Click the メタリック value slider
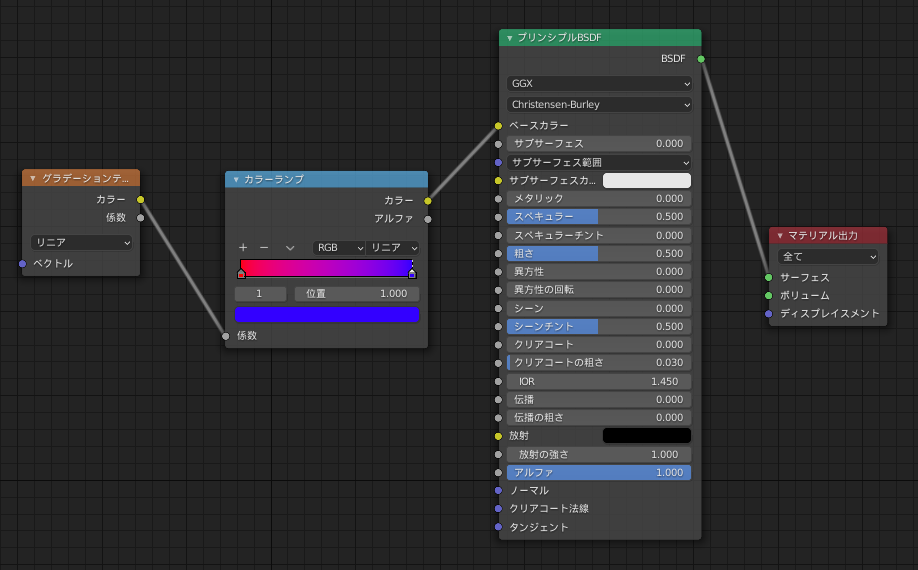This screenshot has width=918, height=570. [599, 198]
